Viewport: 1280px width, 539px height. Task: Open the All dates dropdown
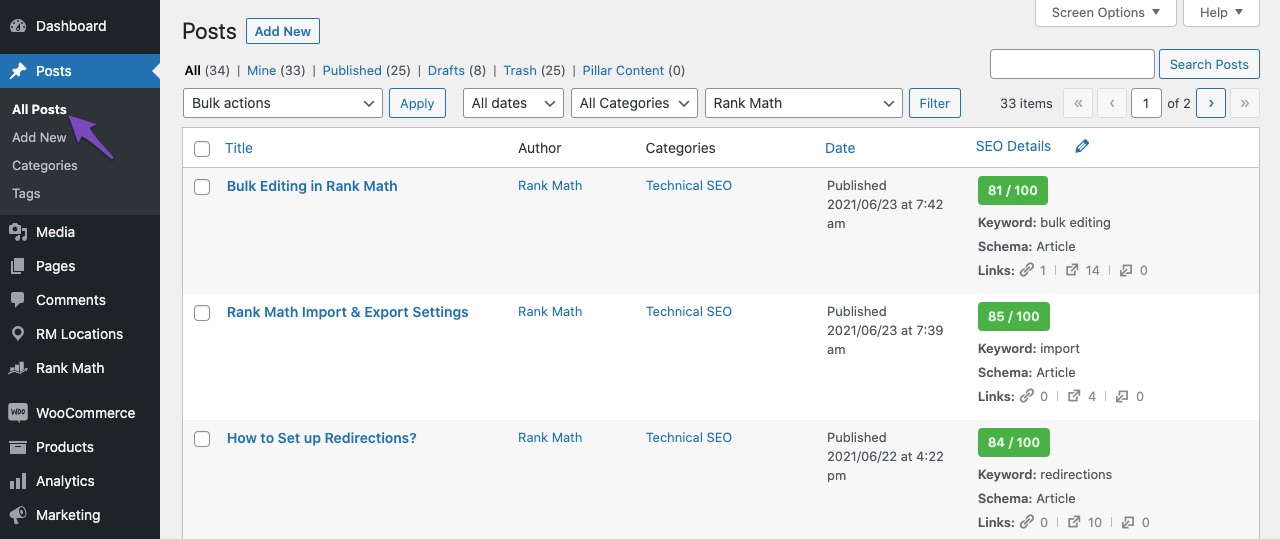pos(513,103)
